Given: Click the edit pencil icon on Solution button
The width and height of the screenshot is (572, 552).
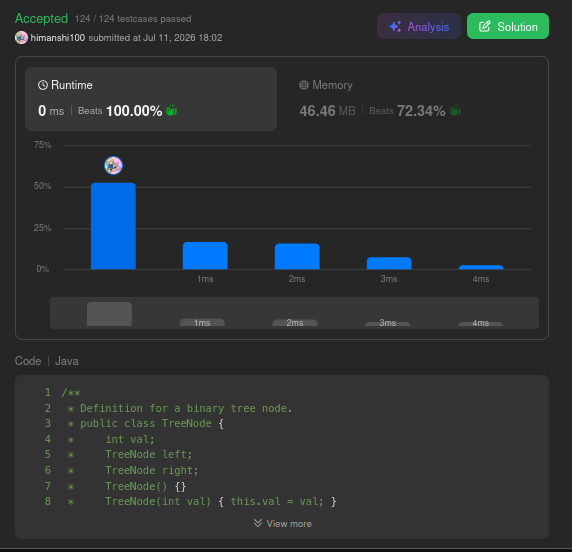Looking at the screenshot, I should 484,26.
